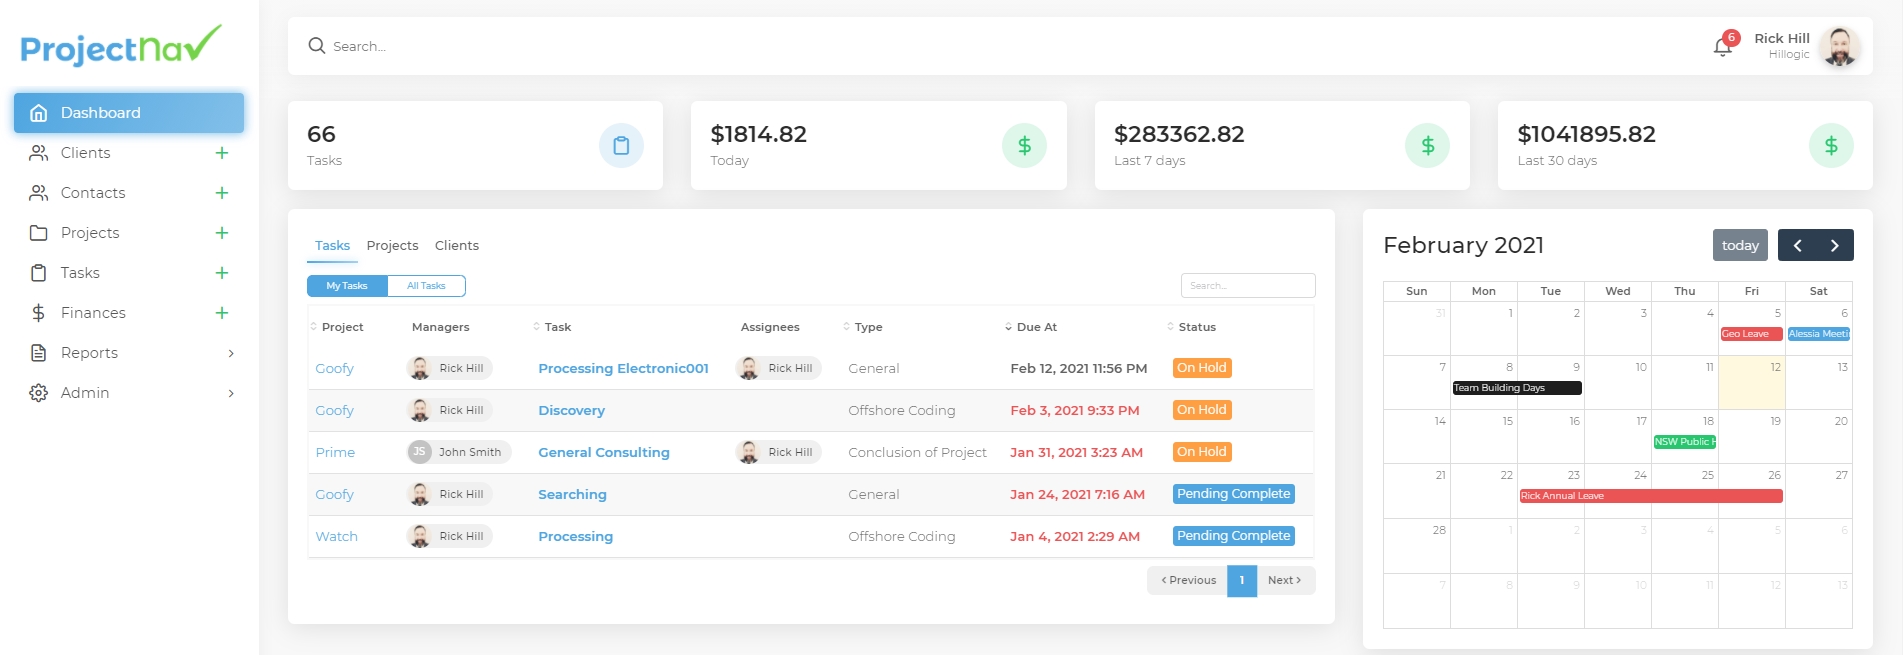Sort table by Due At column
This screenshot has width=1903, height=655.
pyautogui.click(x=1031, y=327)
